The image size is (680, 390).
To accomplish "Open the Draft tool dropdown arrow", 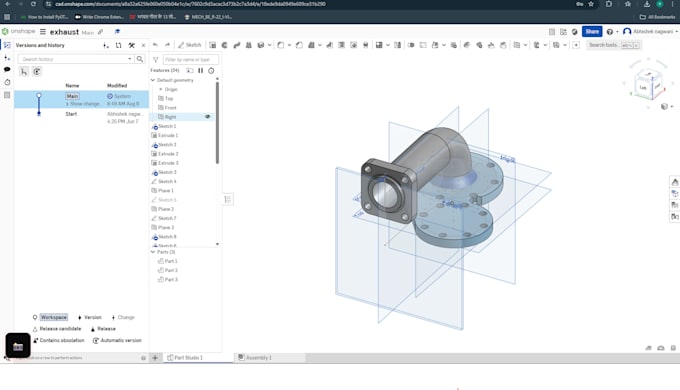I will (320, 45).
